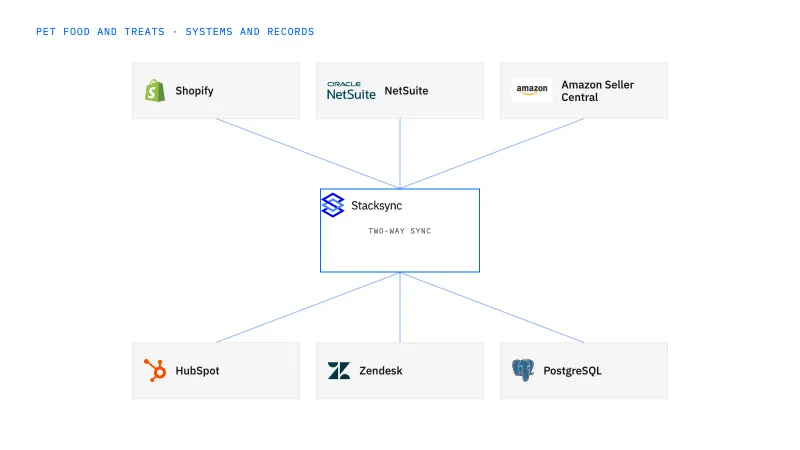This screenshot has width=800, height=450.
Task: Select the NetSuite system card
Action: (x=399, y=91)
